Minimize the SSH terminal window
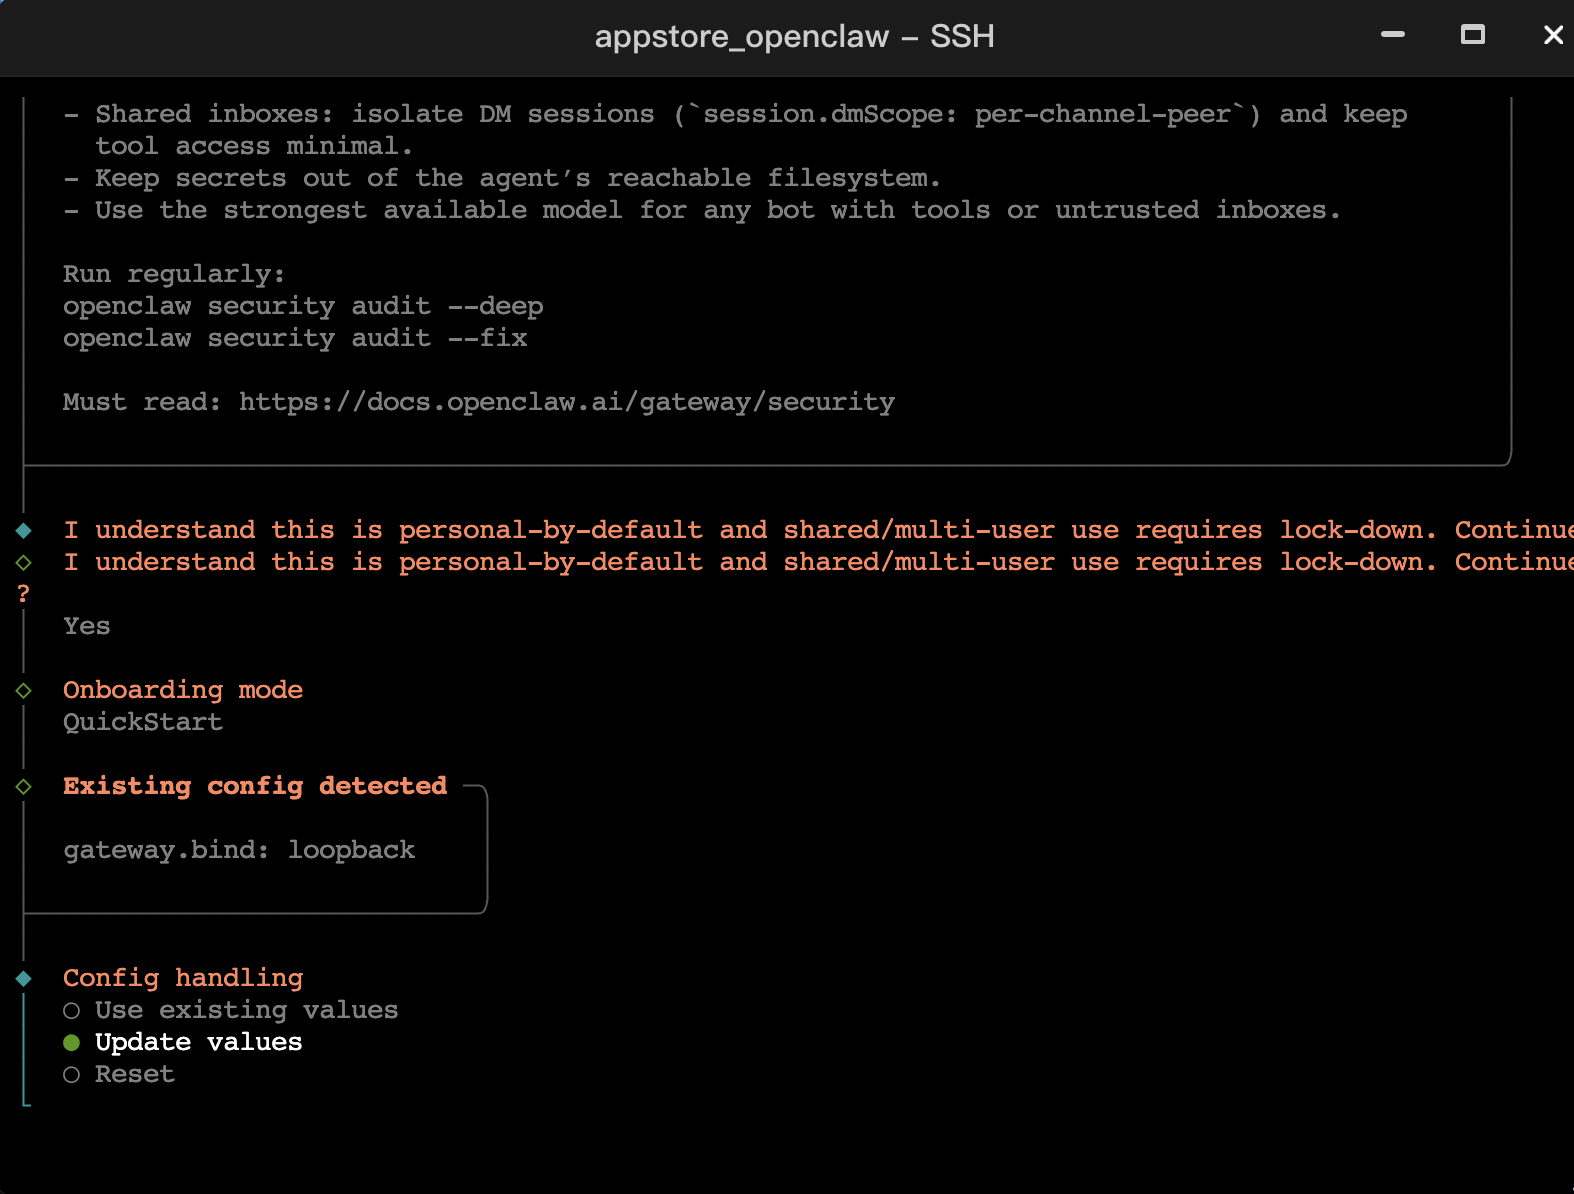This screenshot has width=1574, height=1194. coord(1392,35)
